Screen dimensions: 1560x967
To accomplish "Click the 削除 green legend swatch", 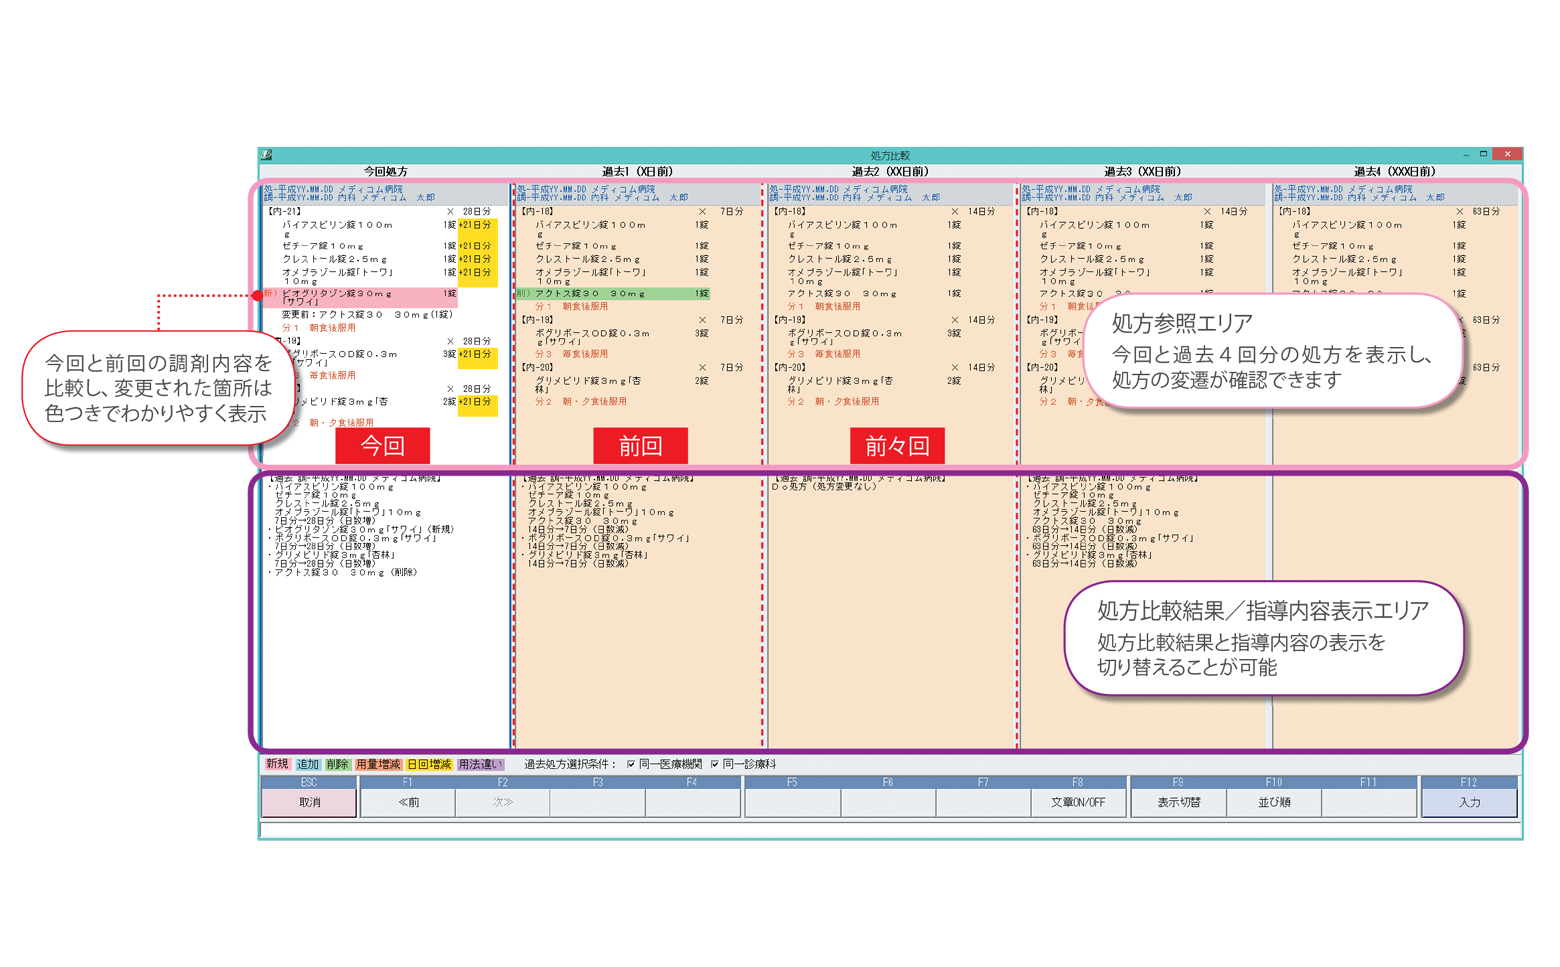I will tap(338, 765).
